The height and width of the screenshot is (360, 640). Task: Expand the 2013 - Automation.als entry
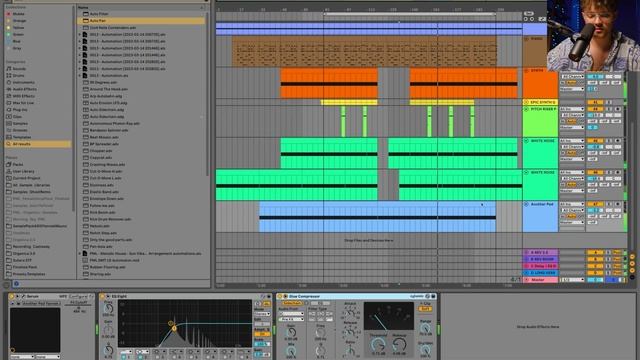pyautogui.click(x=80, y=76)
